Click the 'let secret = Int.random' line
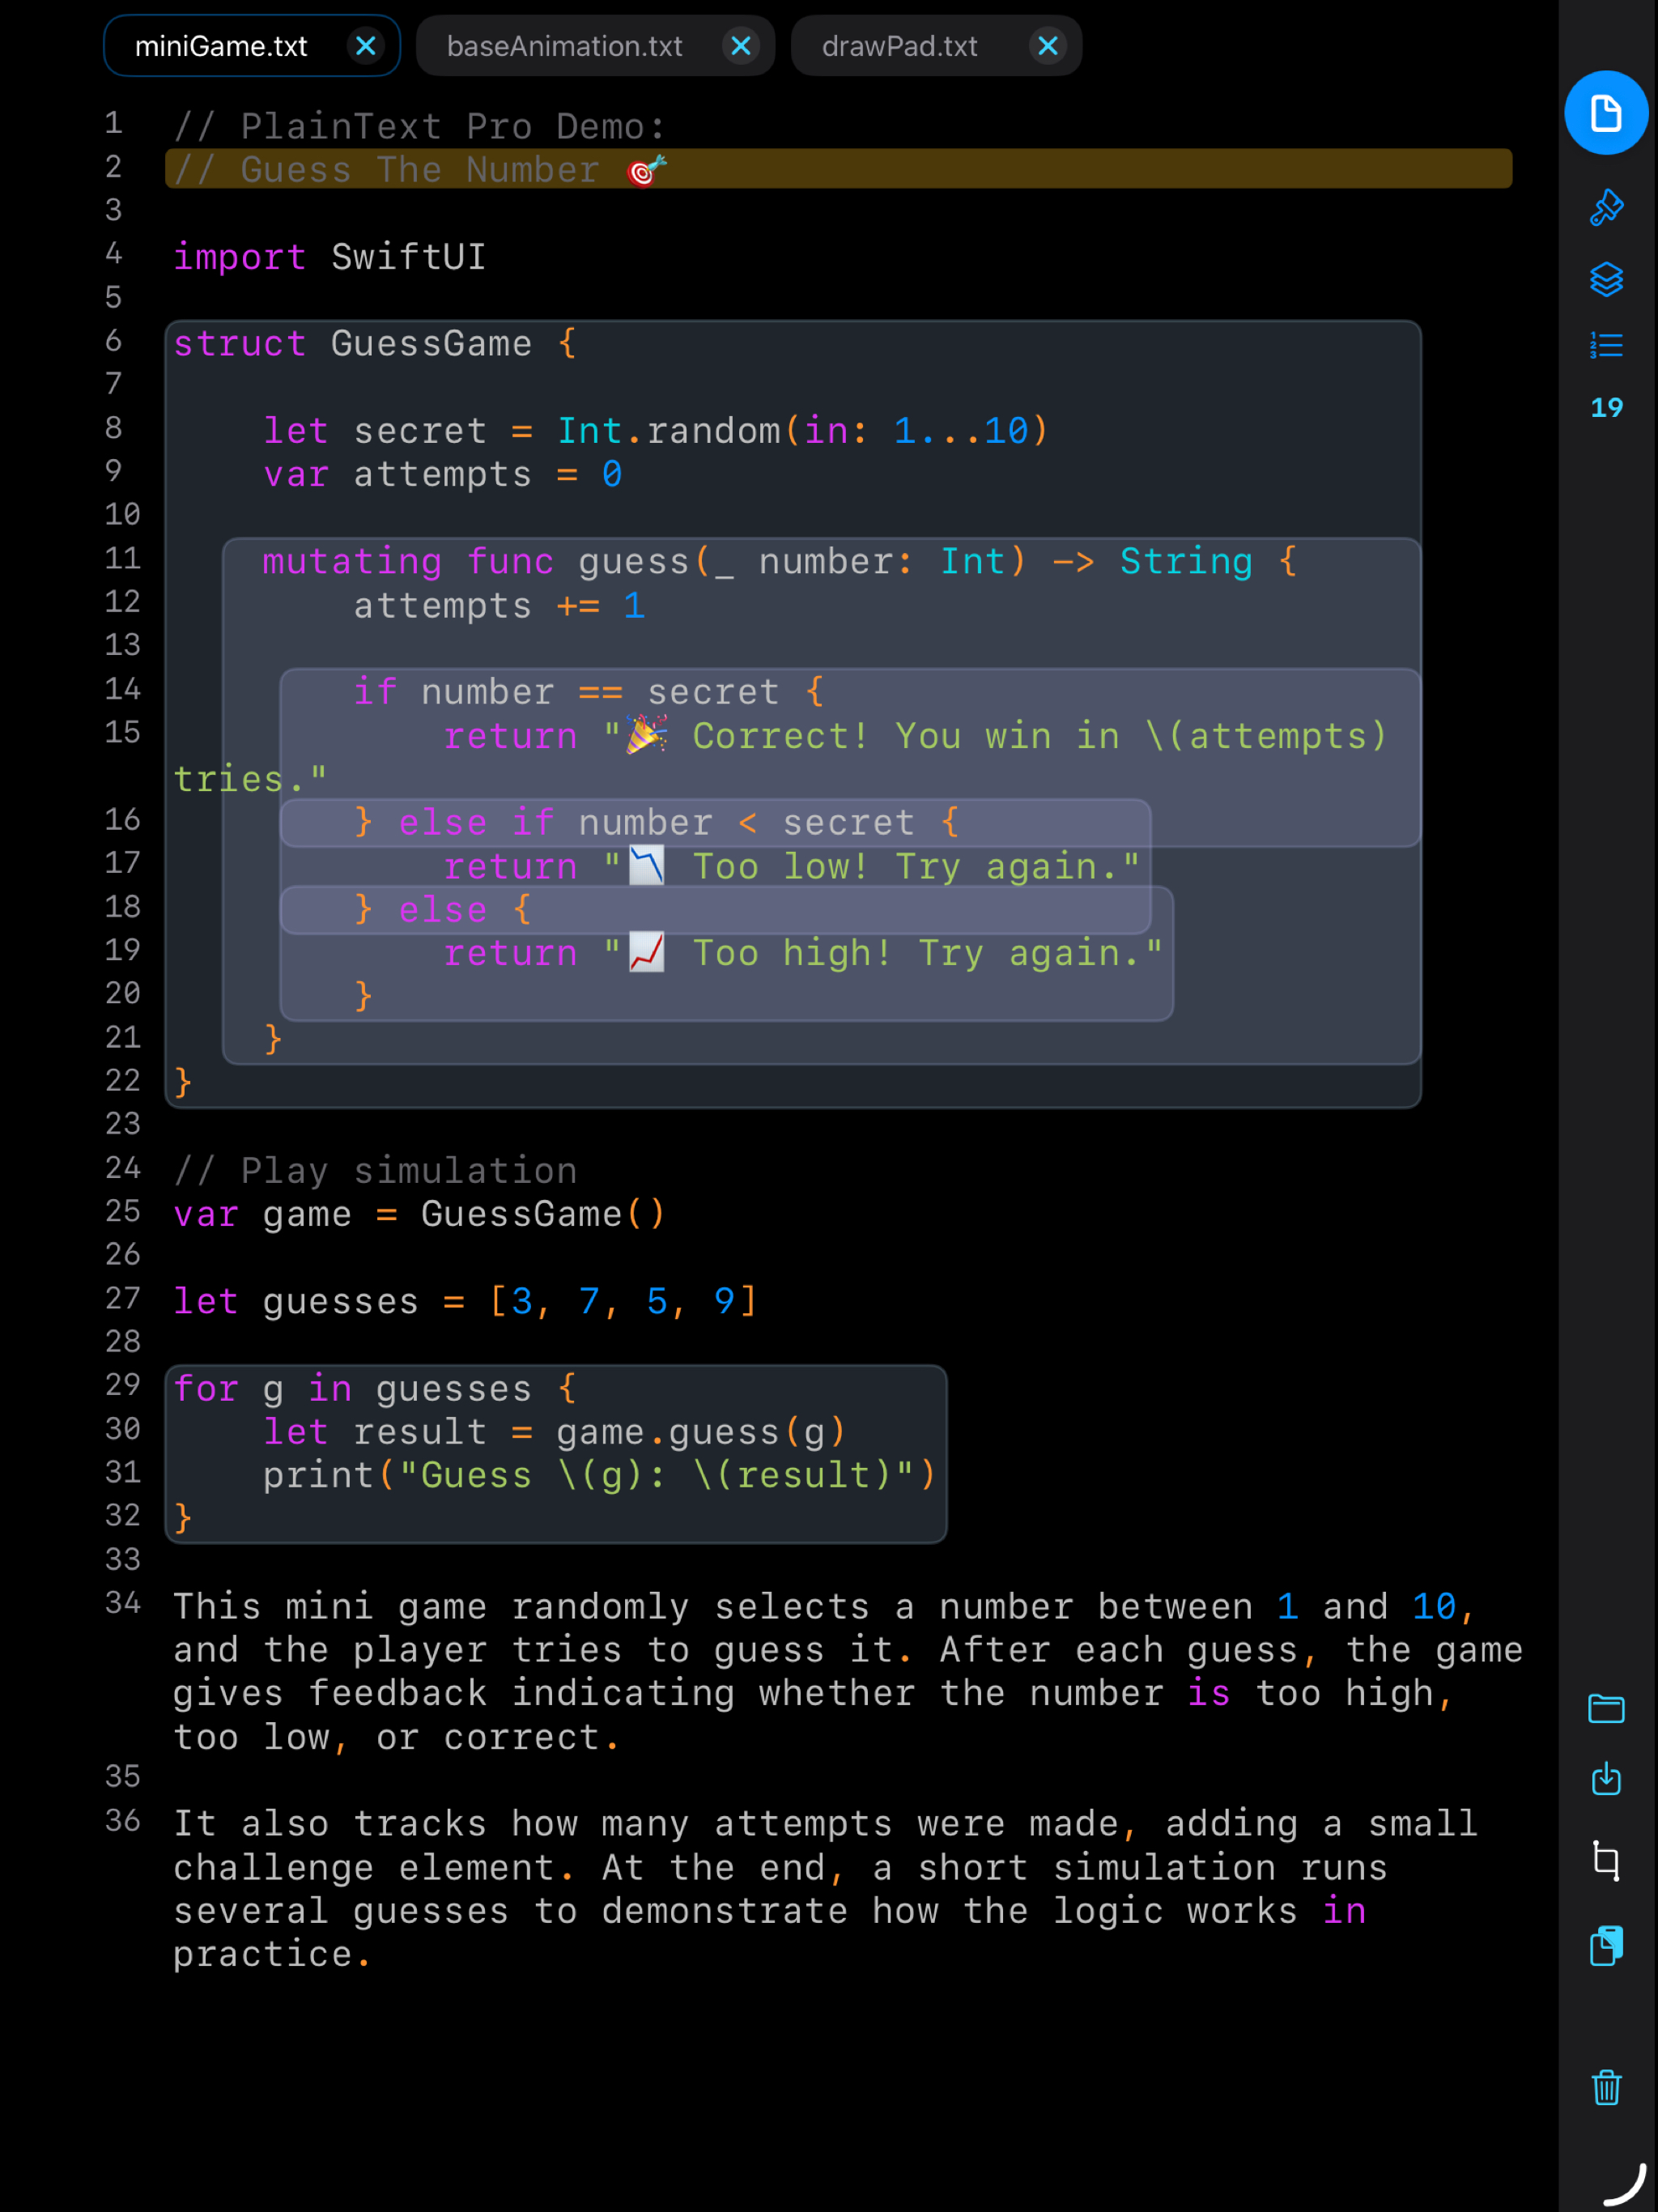Image resolution: width=1658 pixels, height=2212 pixels. (656, 431)
